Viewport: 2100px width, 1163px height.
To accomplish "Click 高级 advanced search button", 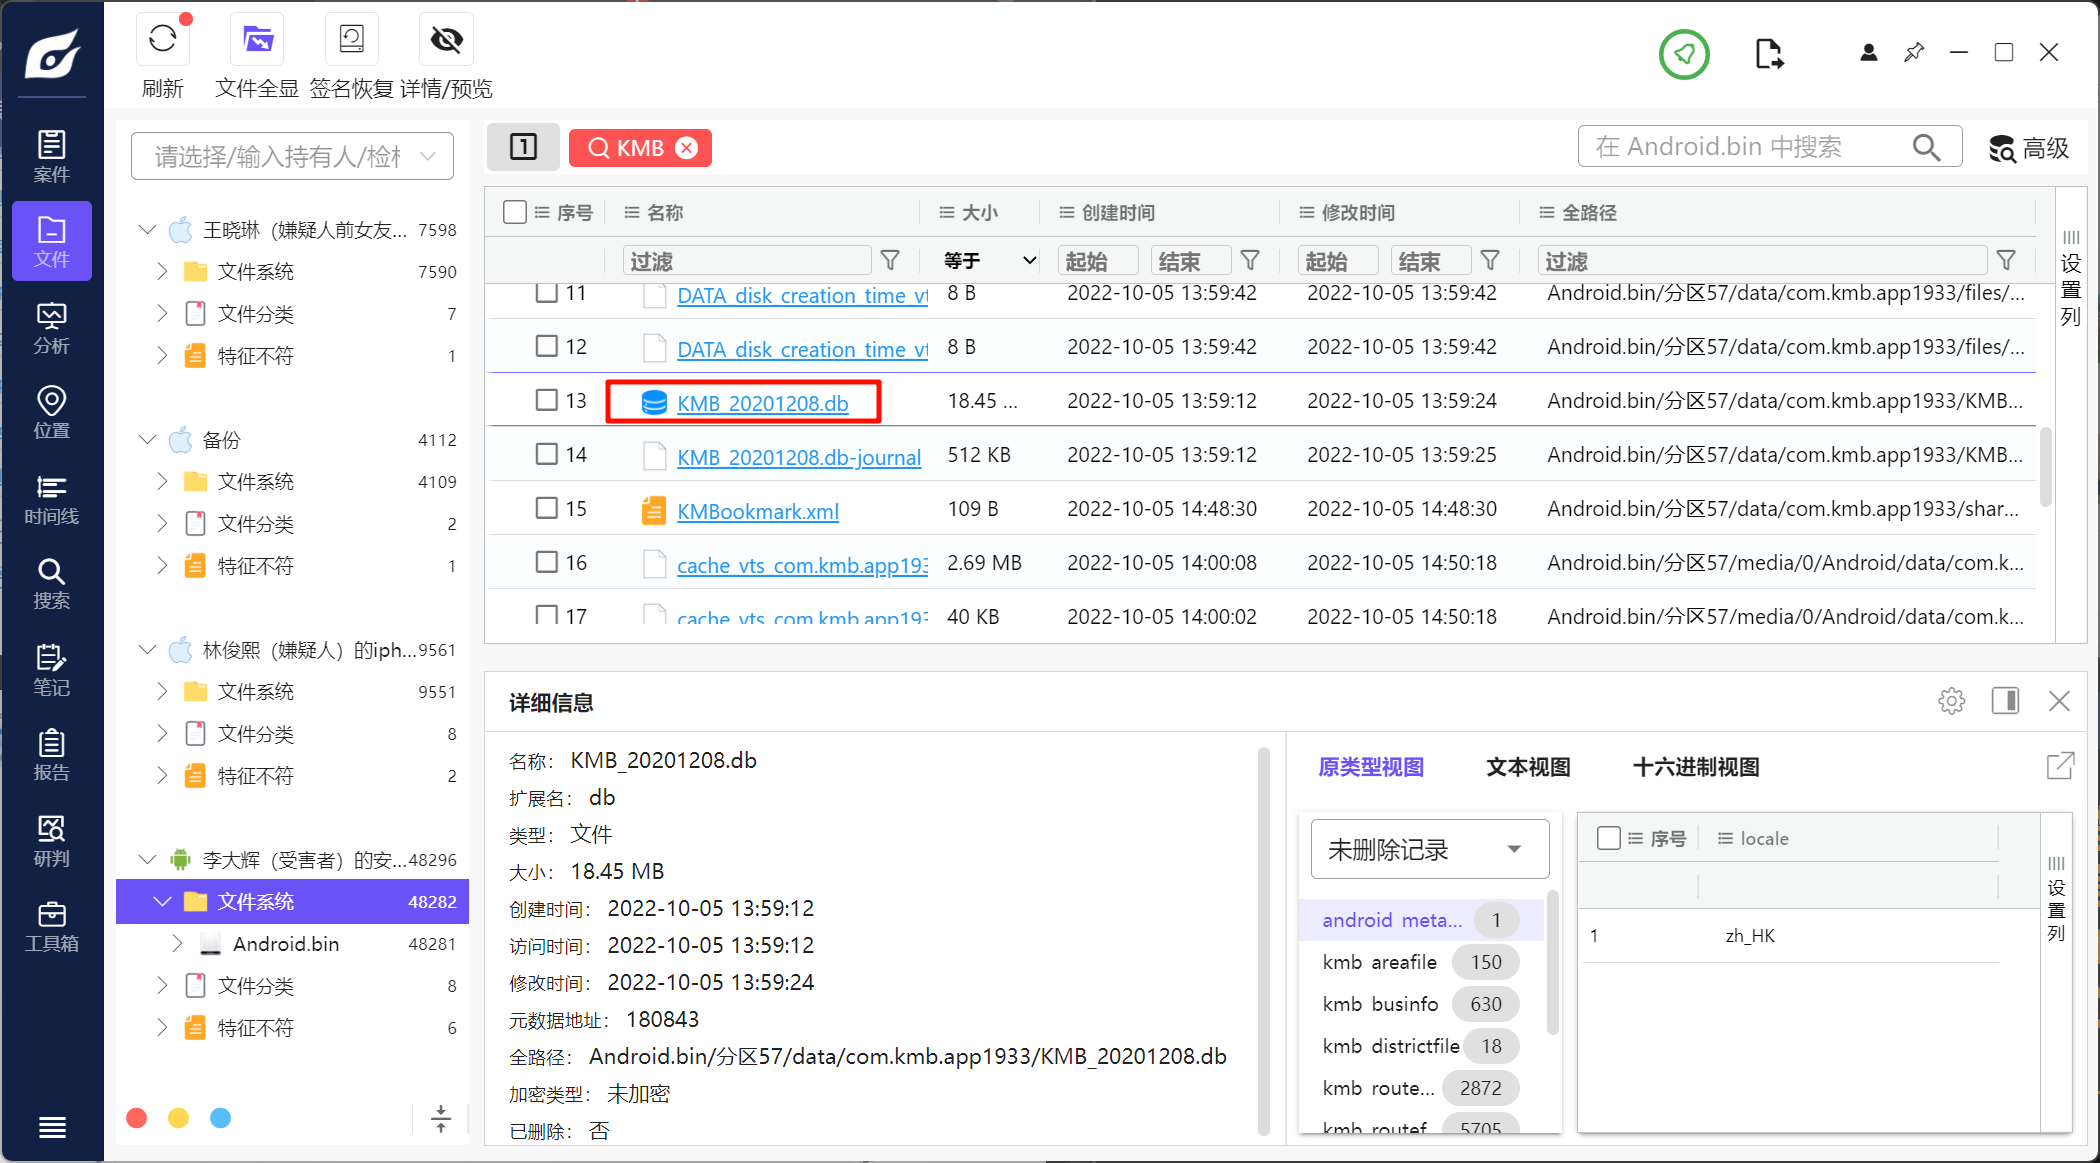I will 2028,148.
